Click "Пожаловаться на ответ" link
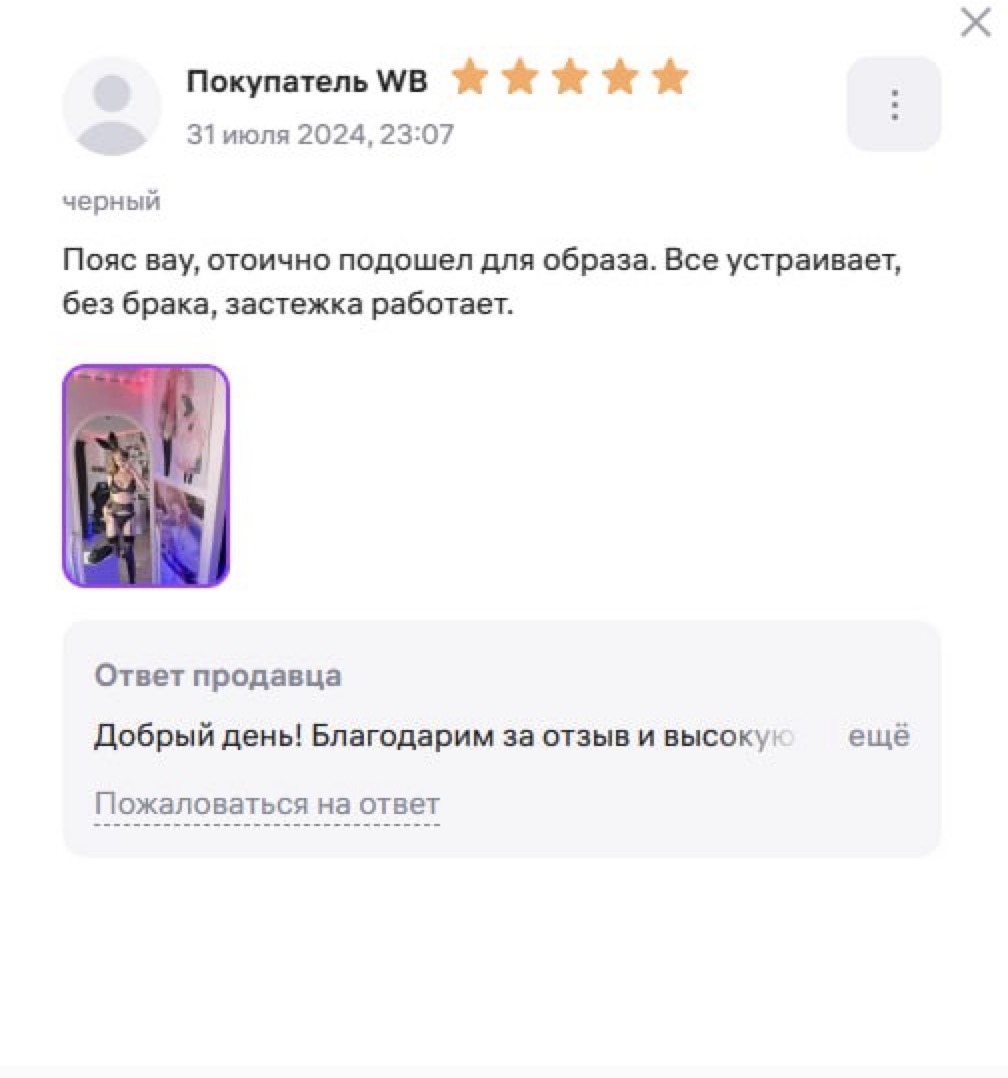Viewport: 1008px width, 1078px height. pos(267,804)
